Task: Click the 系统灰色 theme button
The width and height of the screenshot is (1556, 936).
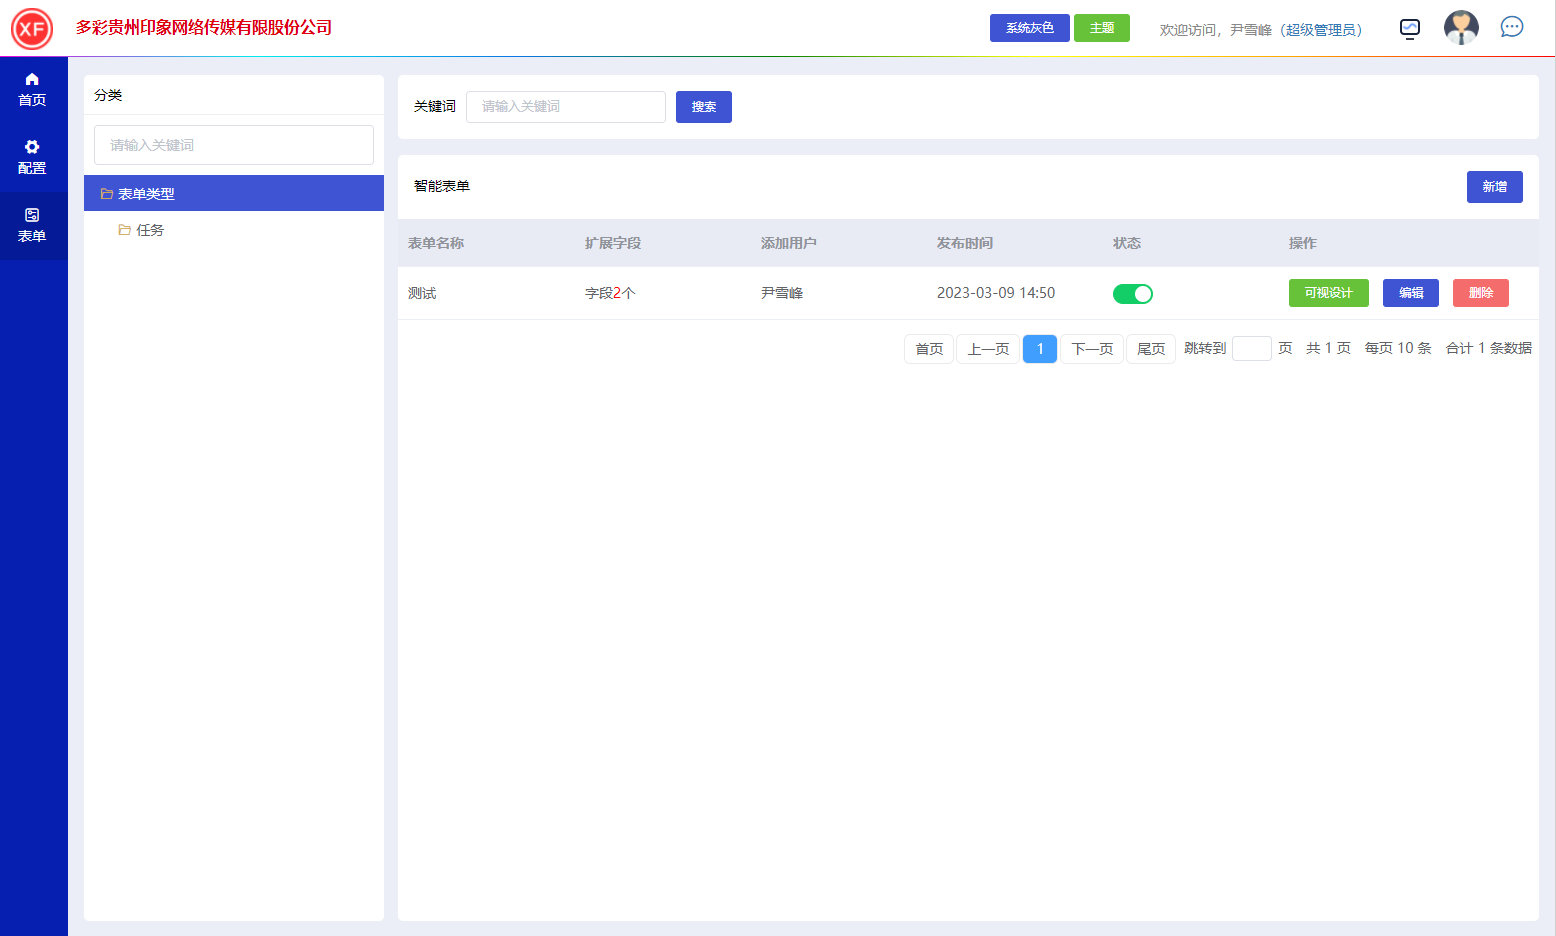Action: [x=1029, y=28]
